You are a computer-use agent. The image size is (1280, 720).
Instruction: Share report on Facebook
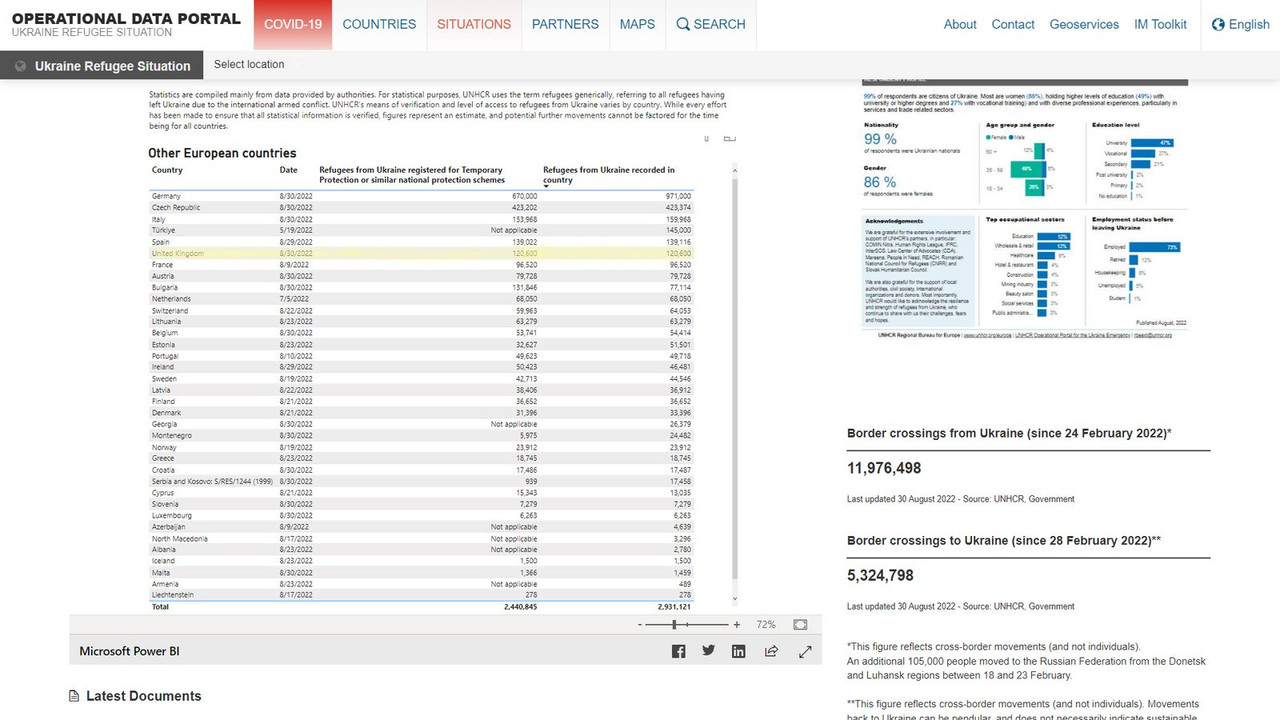[x=678, y=651]
